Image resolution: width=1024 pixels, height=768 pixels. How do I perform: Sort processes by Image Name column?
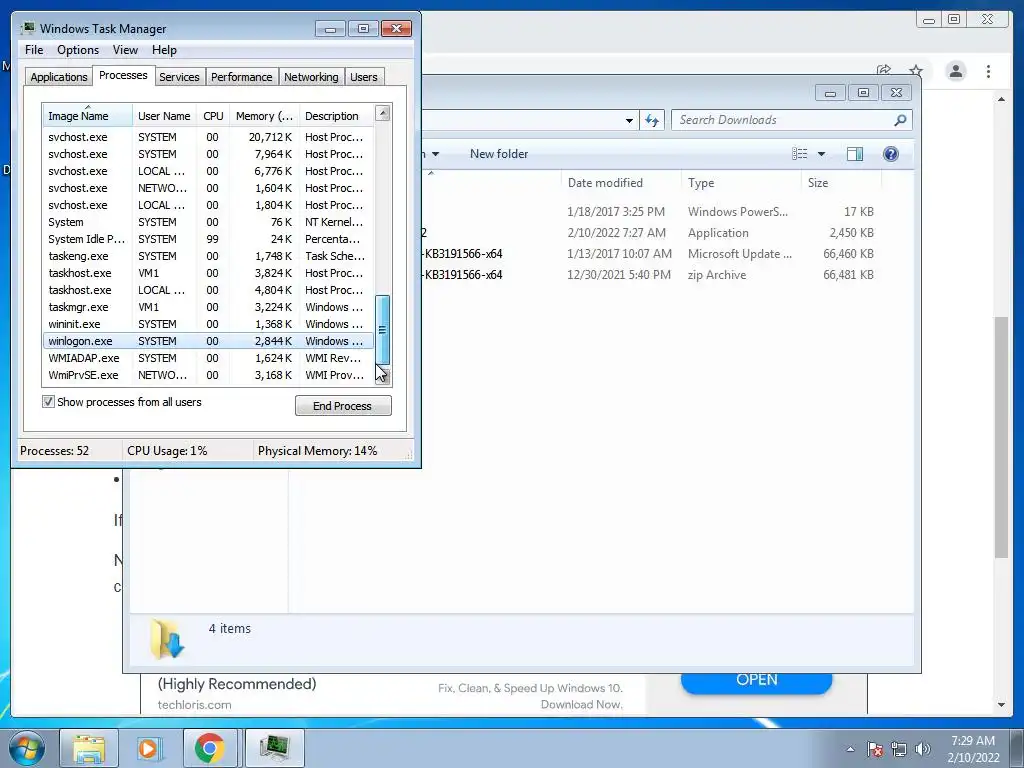coord(87,116)
